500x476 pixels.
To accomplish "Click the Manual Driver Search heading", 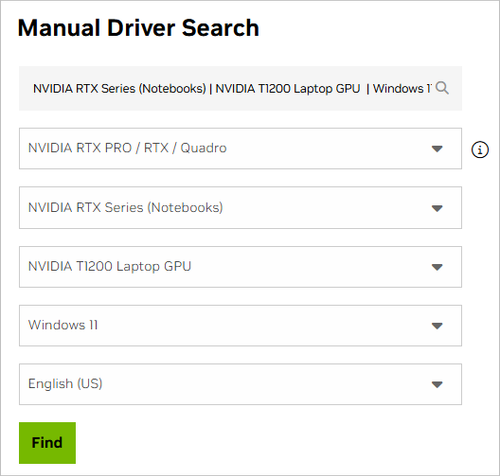I will 138,28.
